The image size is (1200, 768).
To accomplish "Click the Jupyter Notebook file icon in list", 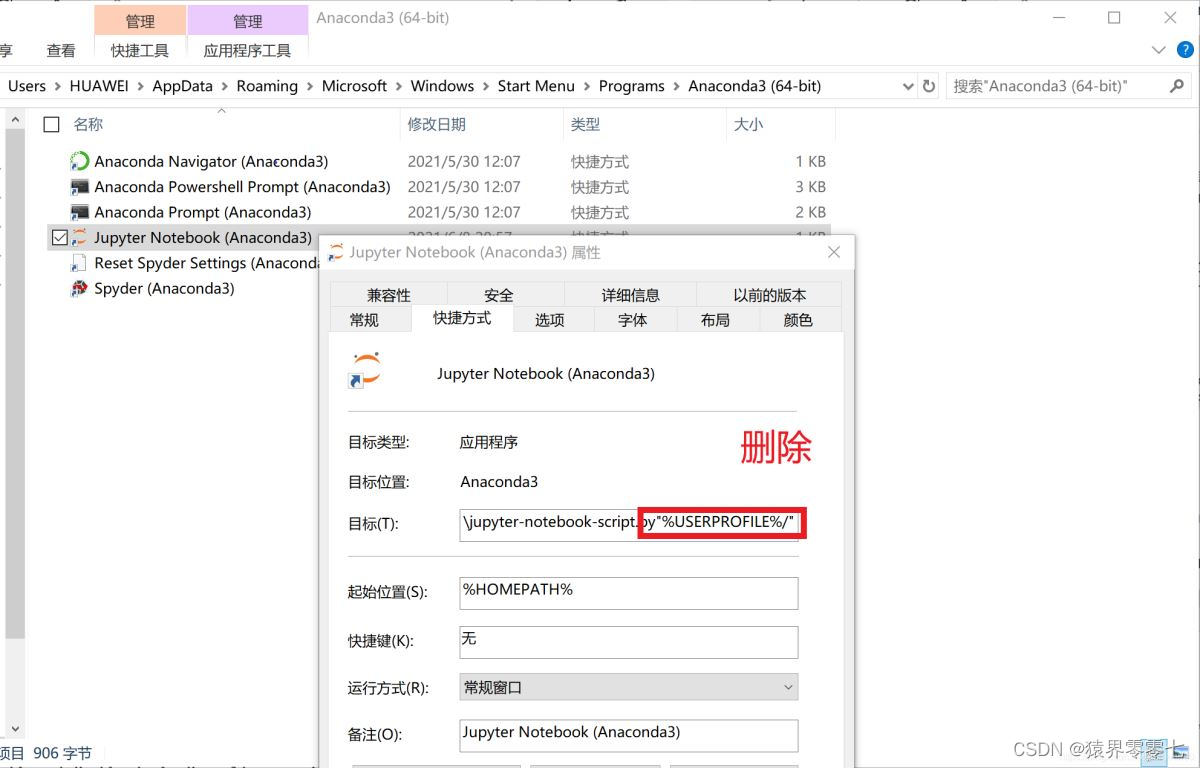I will point(79,238).
